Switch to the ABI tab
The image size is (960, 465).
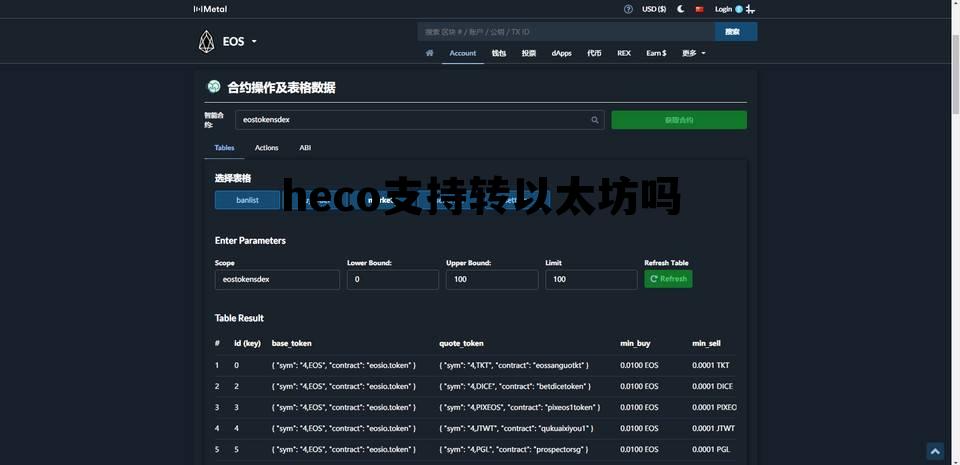[x=305, y=148]
